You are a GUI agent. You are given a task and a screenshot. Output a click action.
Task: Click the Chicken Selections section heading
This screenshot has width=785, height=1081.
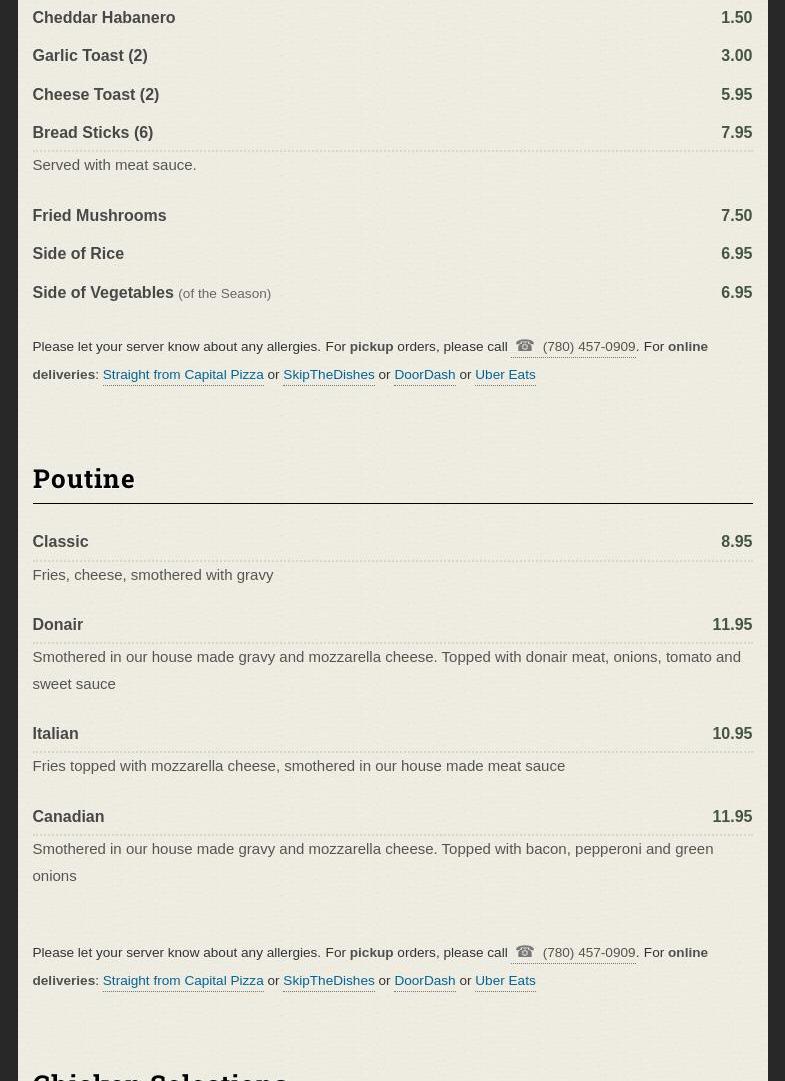click(160, 1074)
